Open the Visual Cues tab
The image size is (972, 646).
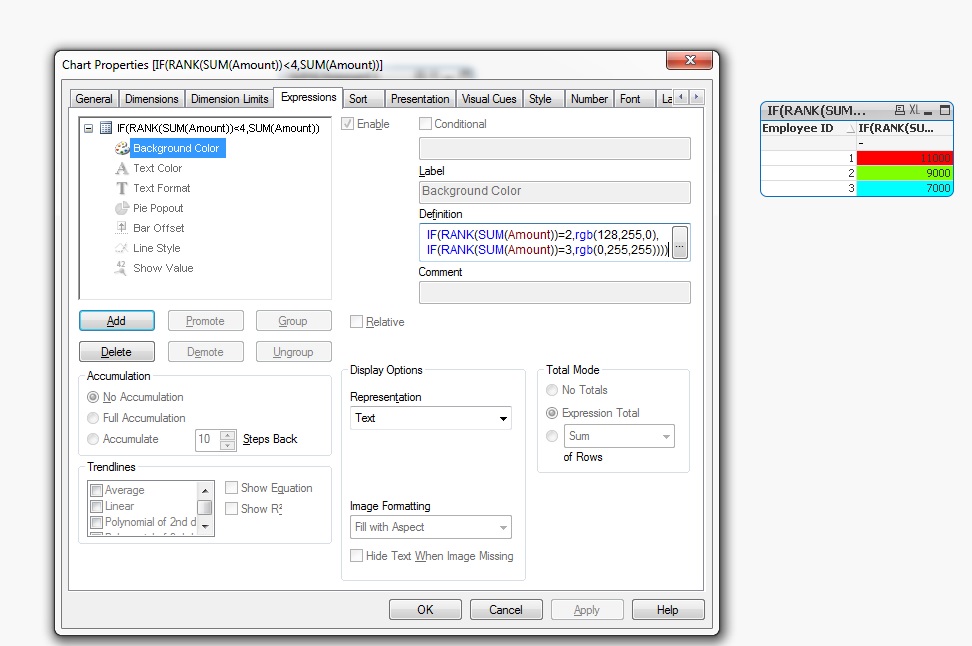click(x=489, y=99)
